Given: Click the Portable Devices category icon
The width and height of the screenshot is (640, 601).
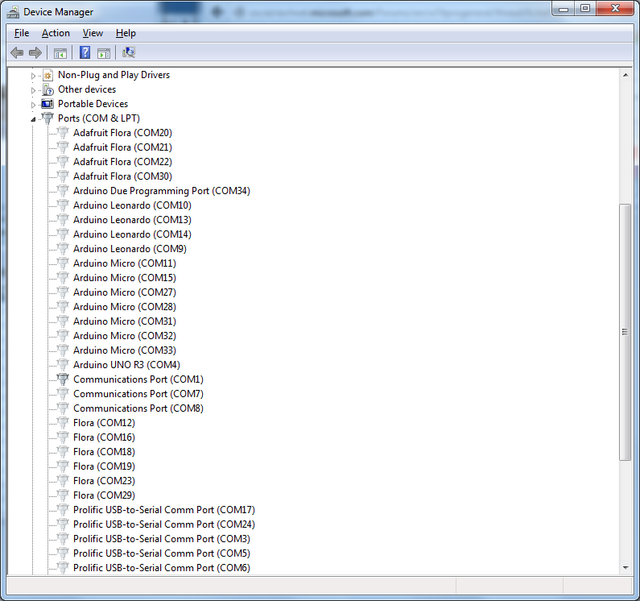Looking at the screenshot, I should (x=47, y=104).
